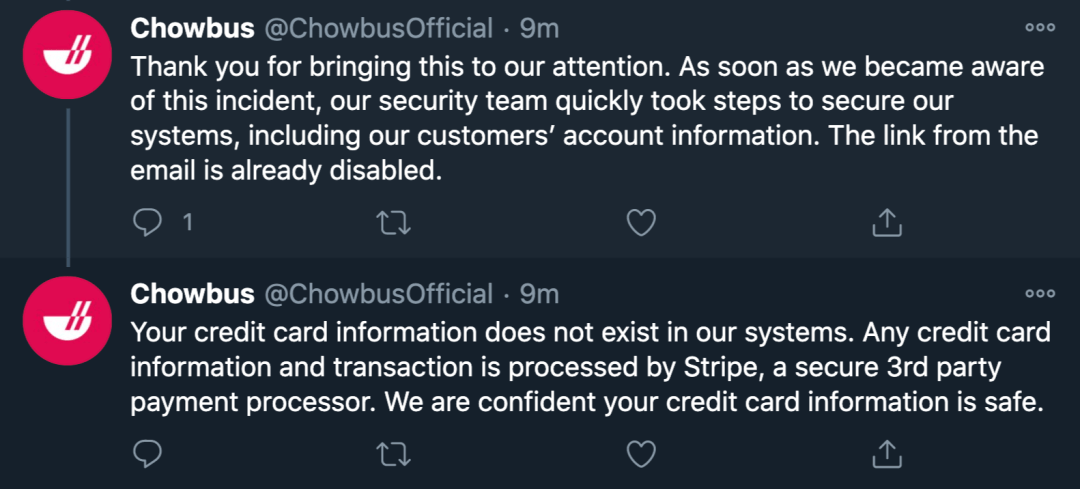1080x489 pixels.
Task: Click @ChowbusOfficial handle in the first tweet
Action: click(x=377, y=29)
